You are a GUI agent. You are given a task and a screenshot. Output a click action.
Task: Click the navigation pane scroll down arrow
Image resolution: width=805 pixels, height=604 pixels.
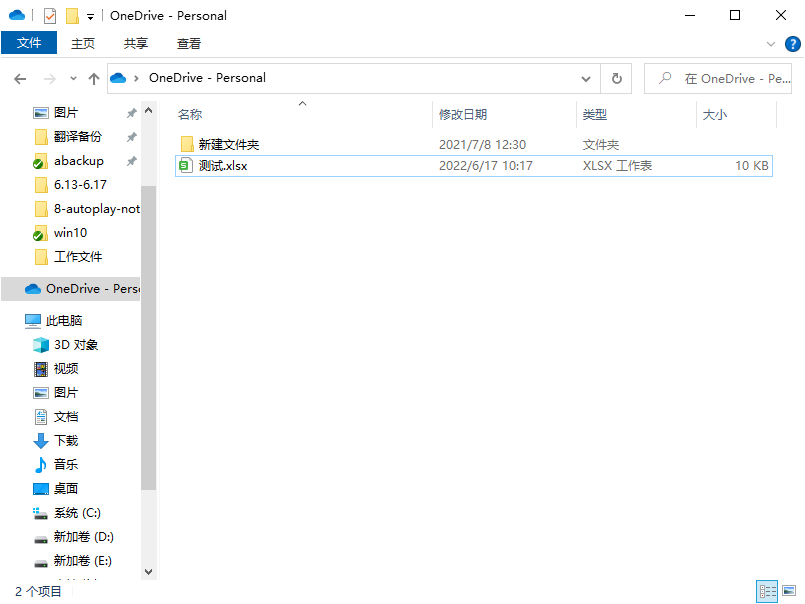point(148,572)
